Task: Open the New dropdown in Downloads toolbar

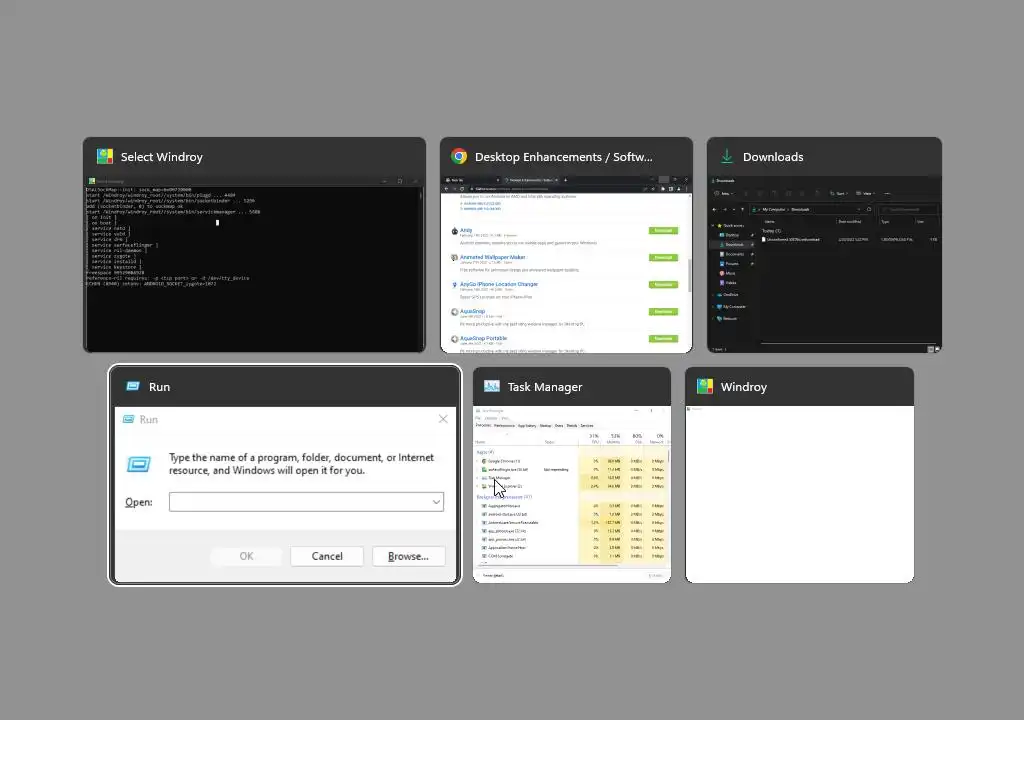Action: pyautogui.click(x=724, y=193)
